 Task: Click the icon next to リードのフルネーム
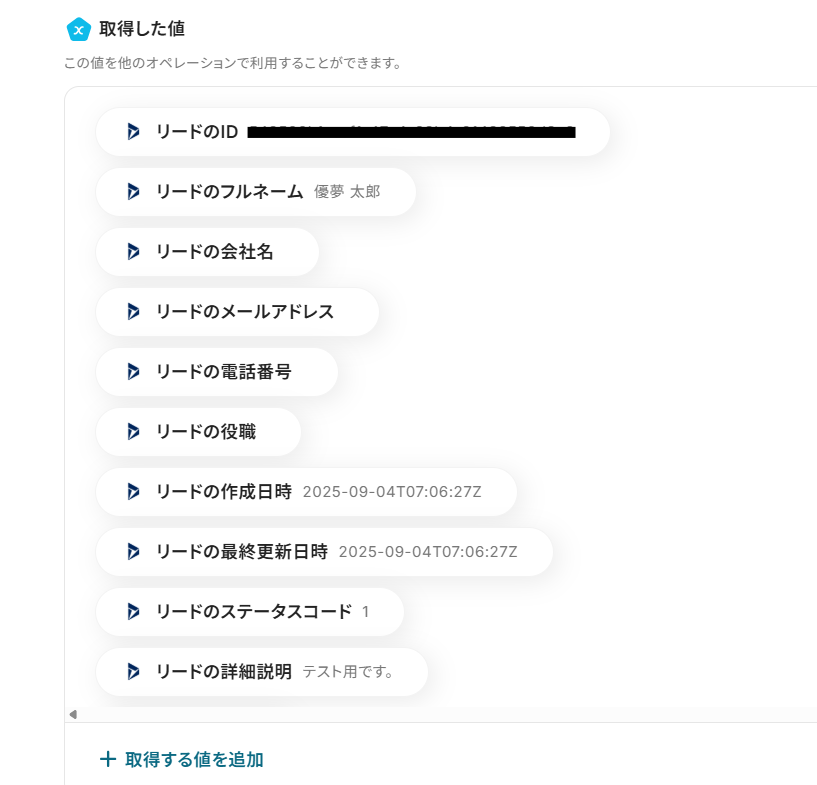tap(133, 192)
